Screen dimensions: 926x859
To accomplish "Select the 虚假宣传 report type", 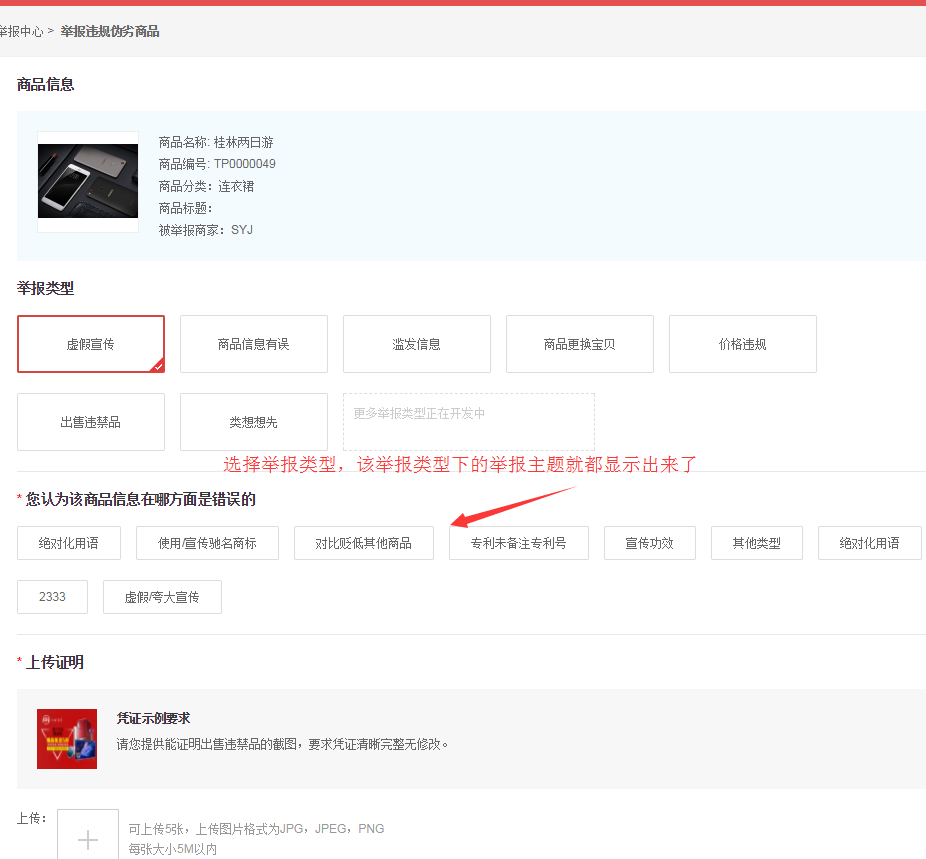I will tap(91, 344).
